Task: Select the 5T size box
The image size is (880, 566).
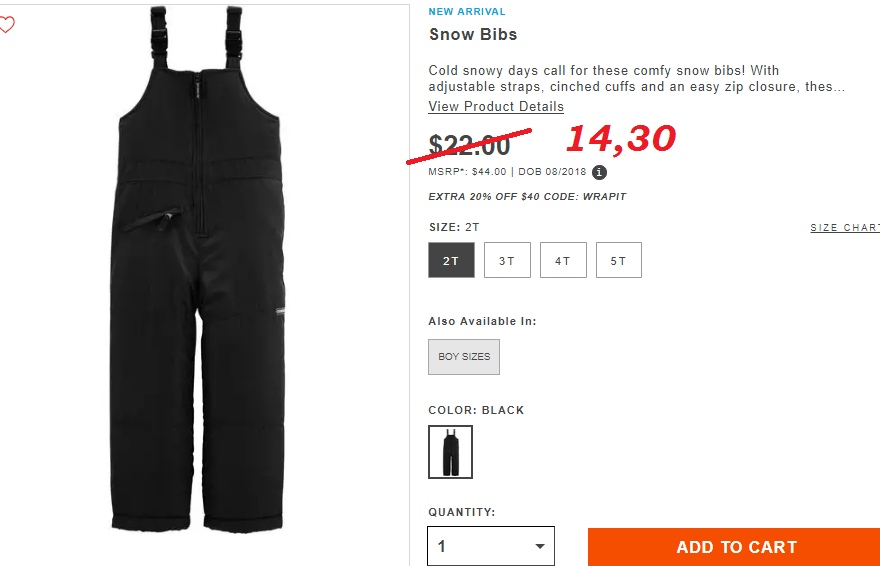Action: (618, 260)
